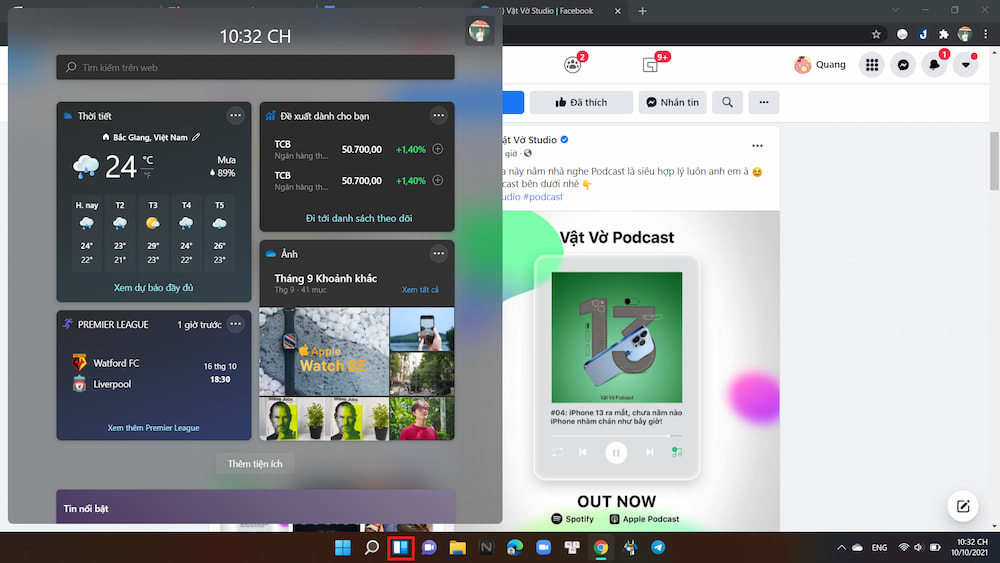Image resolution: width=1000 pixels, height=563 pixels.
Task: Open Facebook notifications bell
Action: point(934,65)
